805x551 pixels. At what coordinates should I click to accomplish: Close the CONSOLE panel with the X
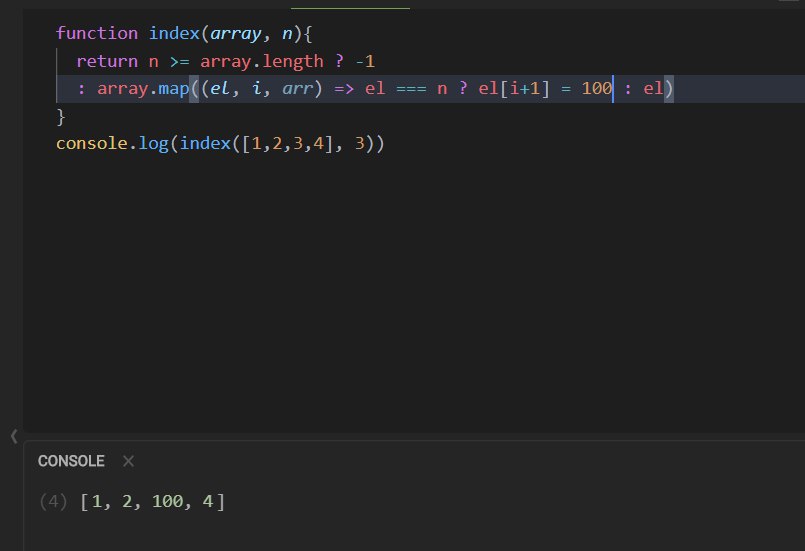click(128, 461)
